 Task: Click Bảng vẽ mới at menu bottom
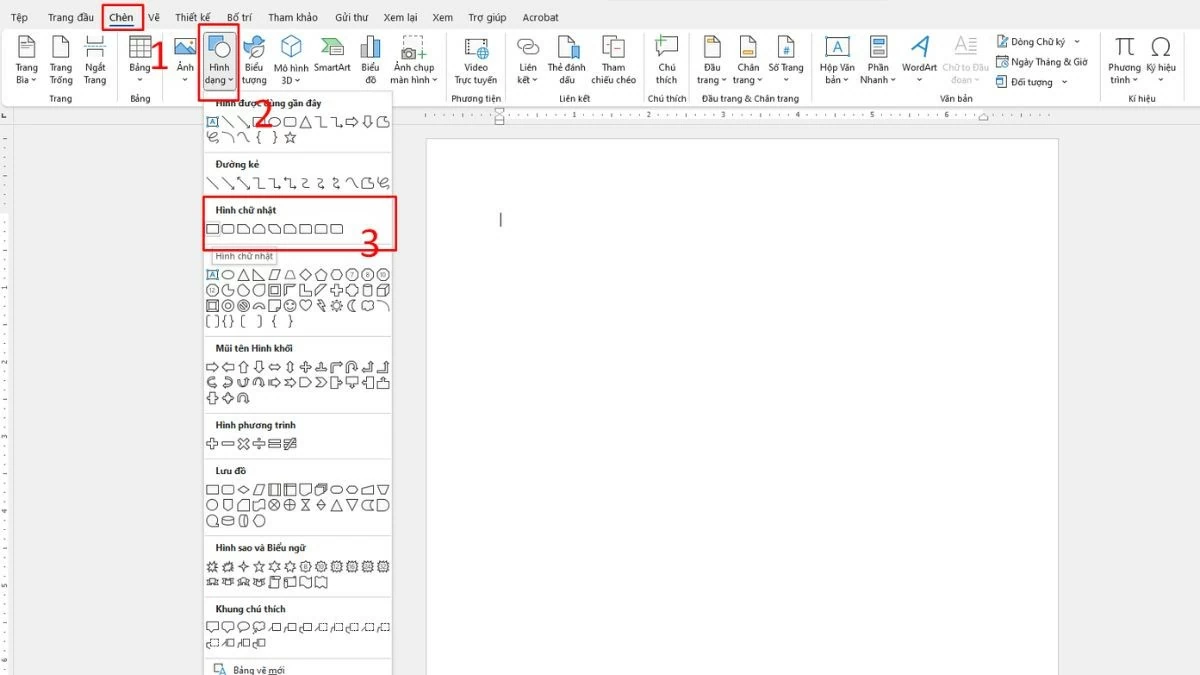pyautogui.click(x=257, y=669)
